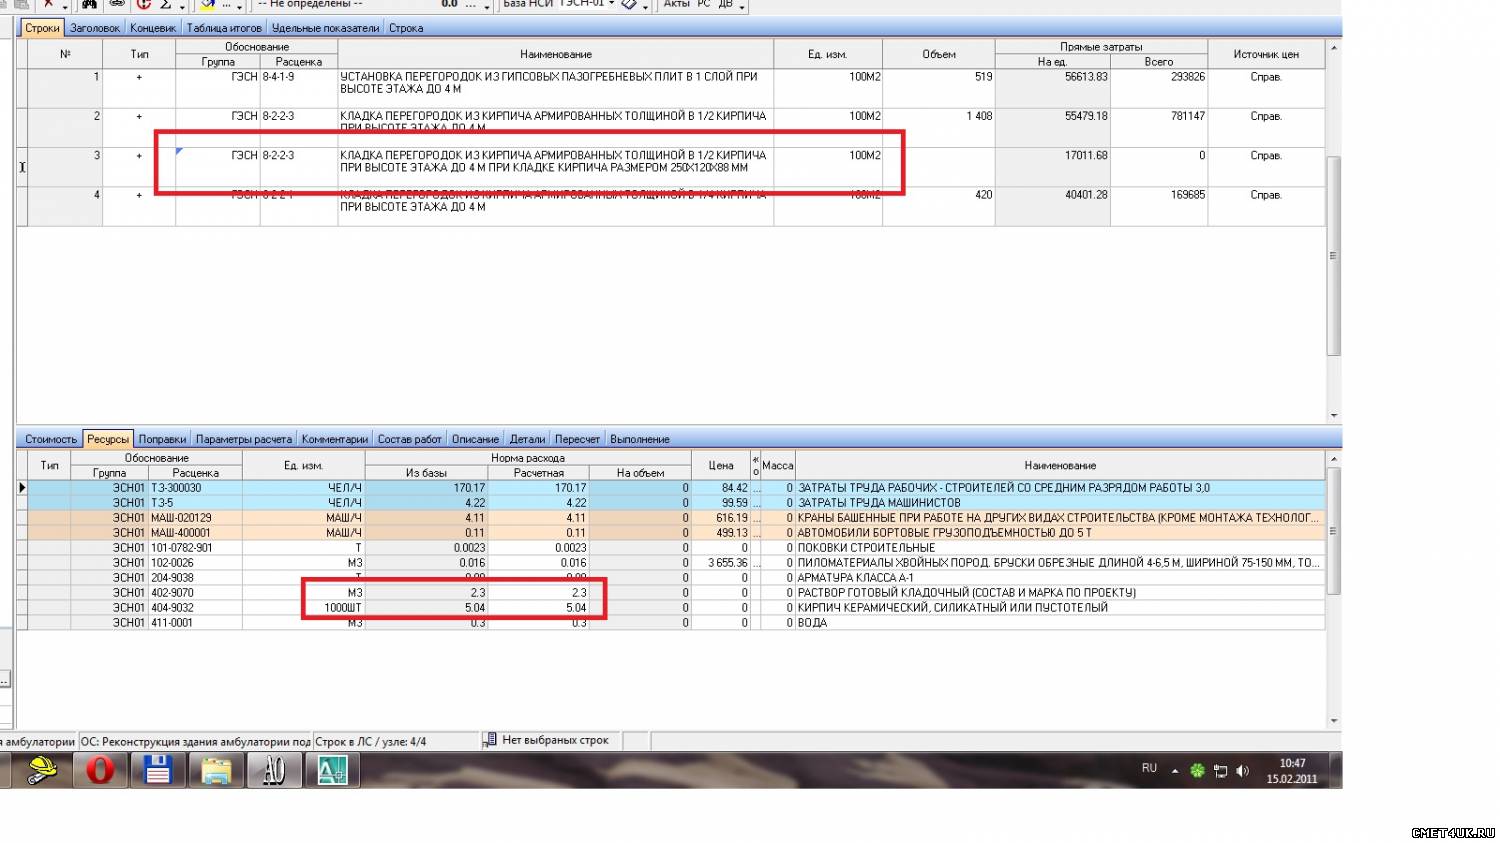This screenshot has height=843, width=1500.
Task: Click the volume speaker tray icon
Action: (x=1243, y=771)
